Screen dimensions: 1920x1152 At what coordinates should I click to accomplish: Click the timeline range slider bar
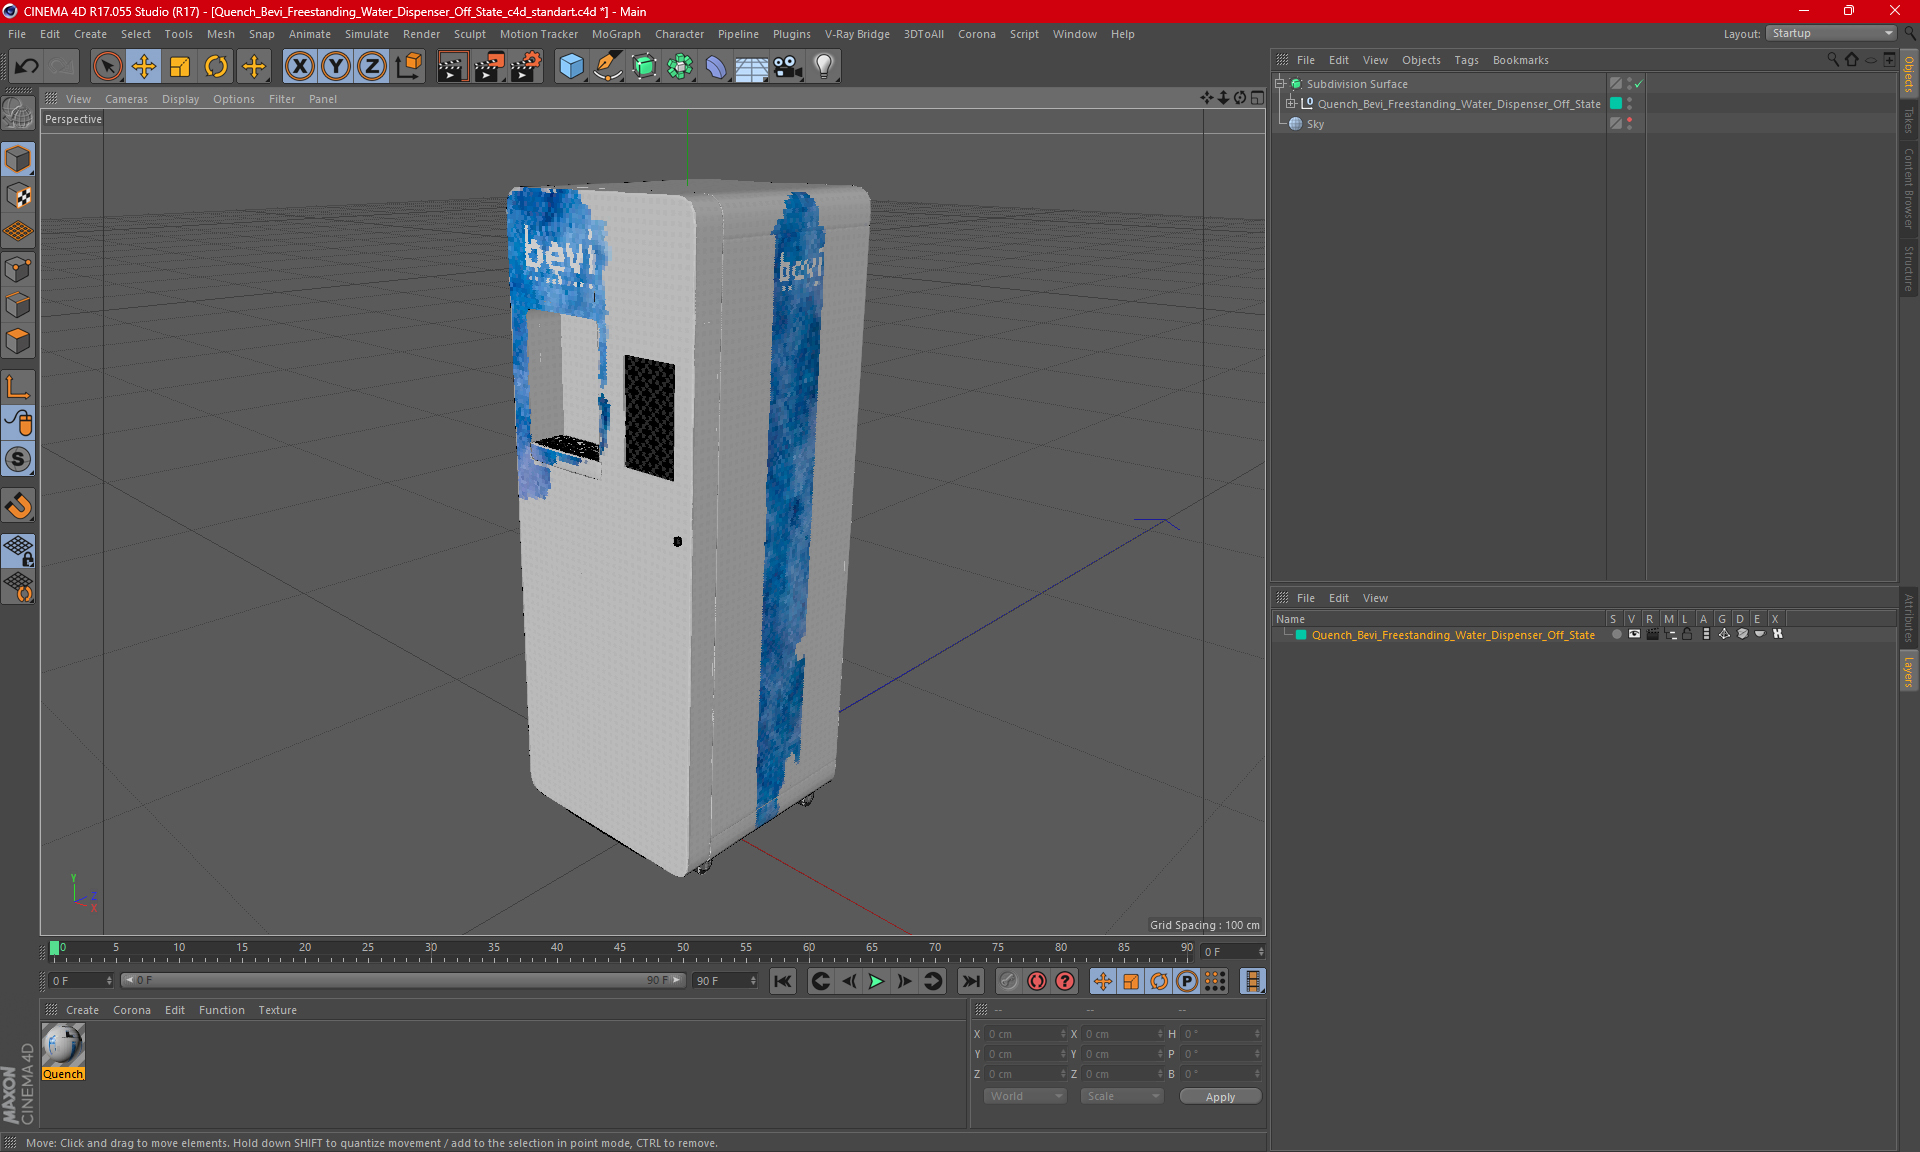(x=404, y=980)
